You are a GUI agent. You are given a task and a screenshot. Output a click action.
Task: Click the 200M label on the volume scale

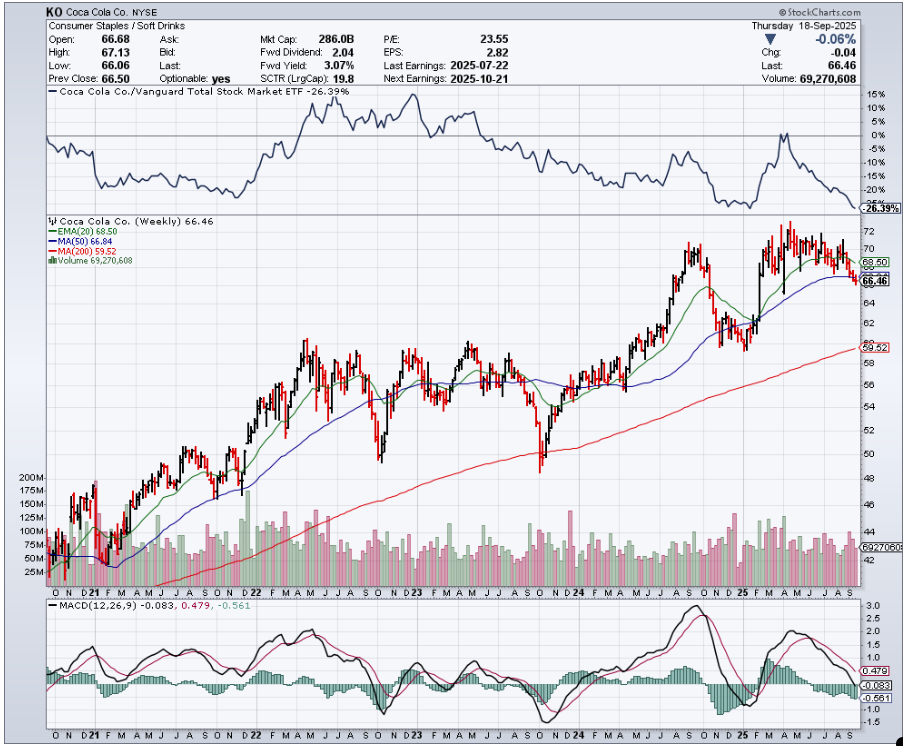point(31,478)
